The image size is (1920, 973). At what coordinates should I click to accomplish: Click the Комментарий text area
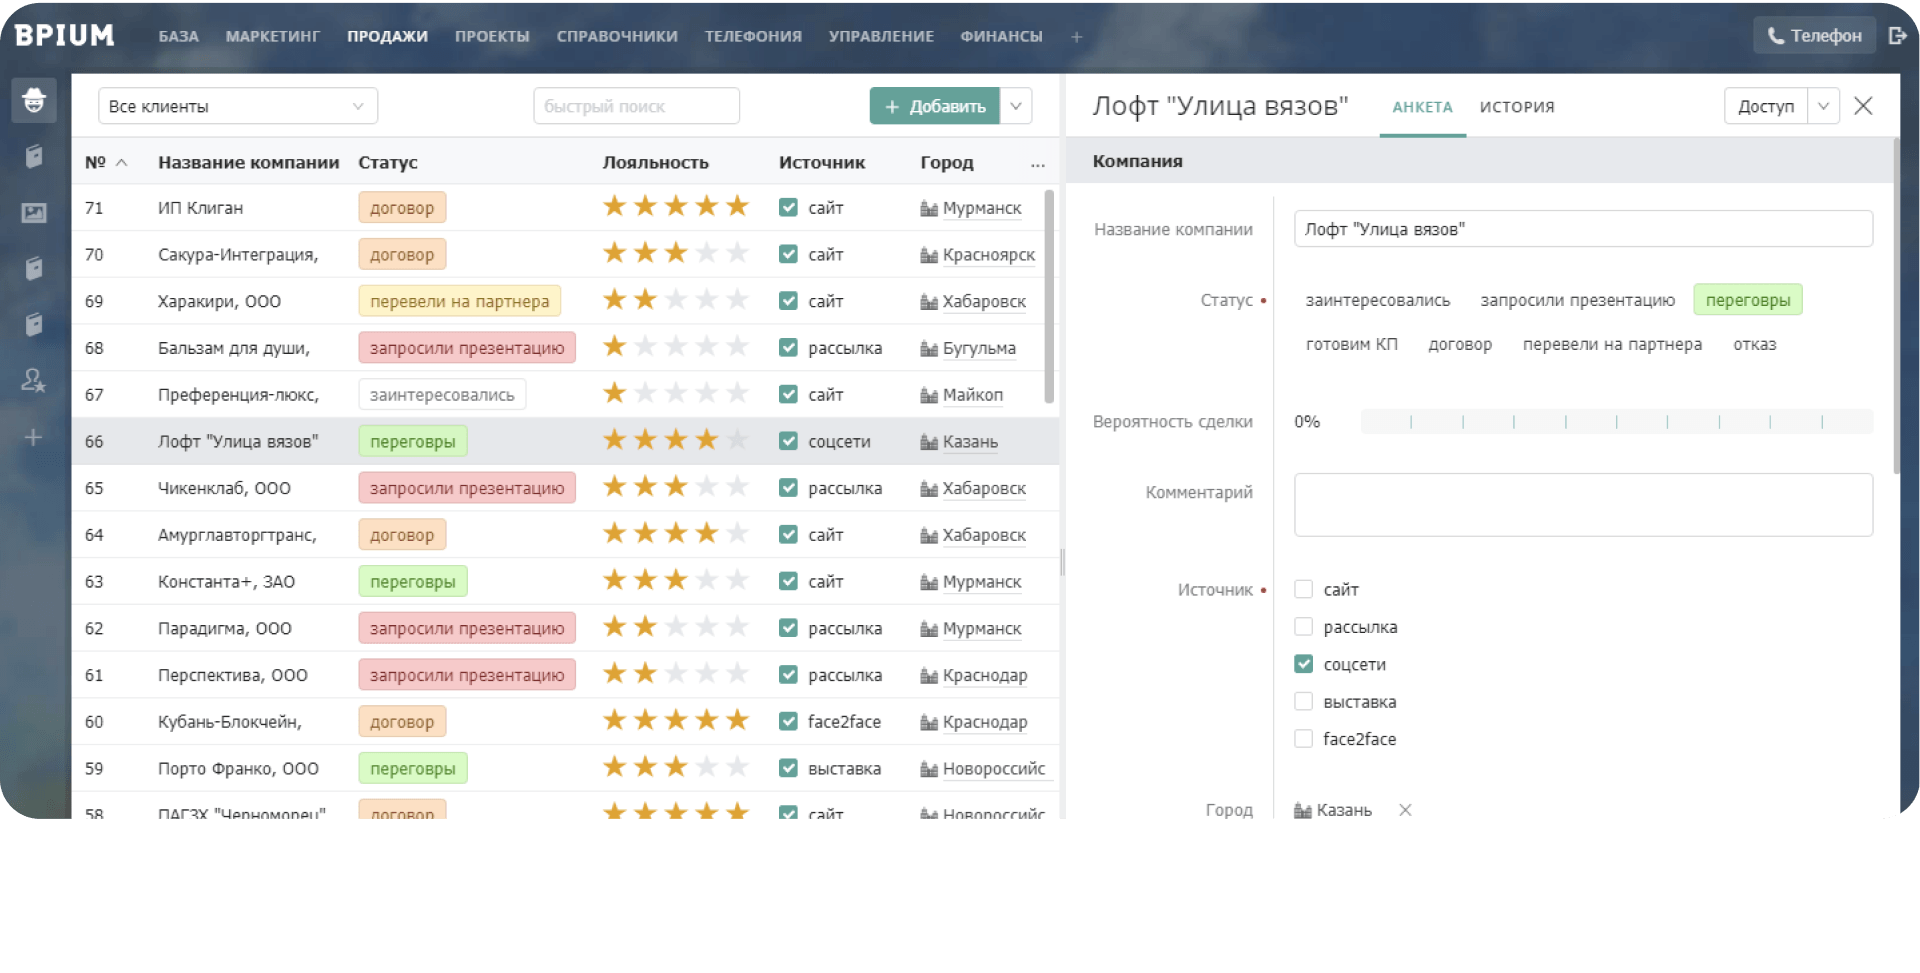pos(1583,505)
